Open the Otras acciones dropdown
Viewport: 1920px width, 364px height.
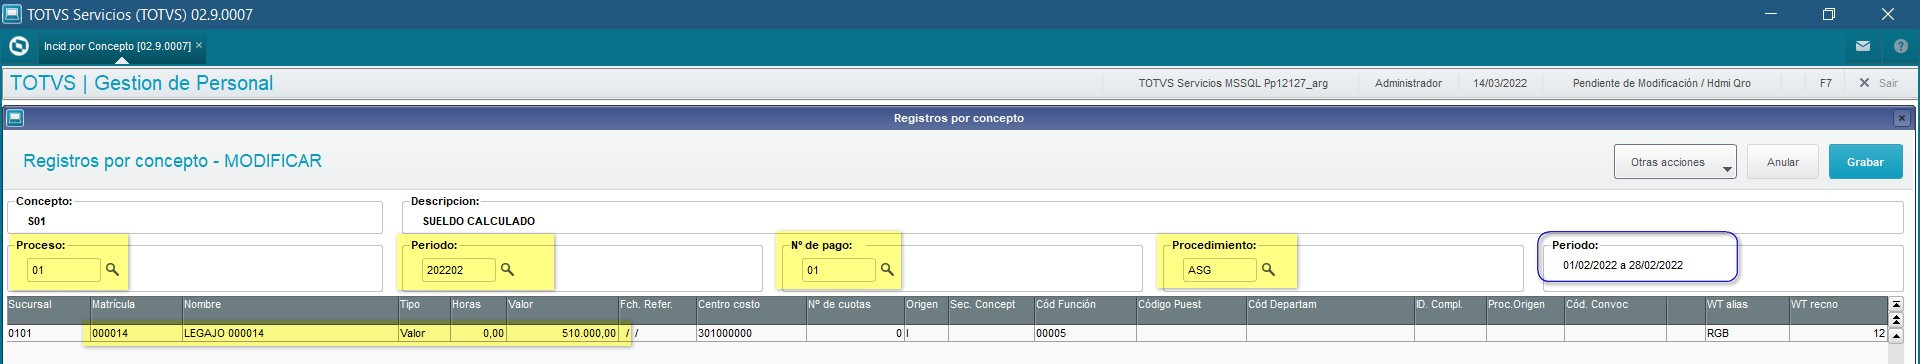pos(1675,162)
